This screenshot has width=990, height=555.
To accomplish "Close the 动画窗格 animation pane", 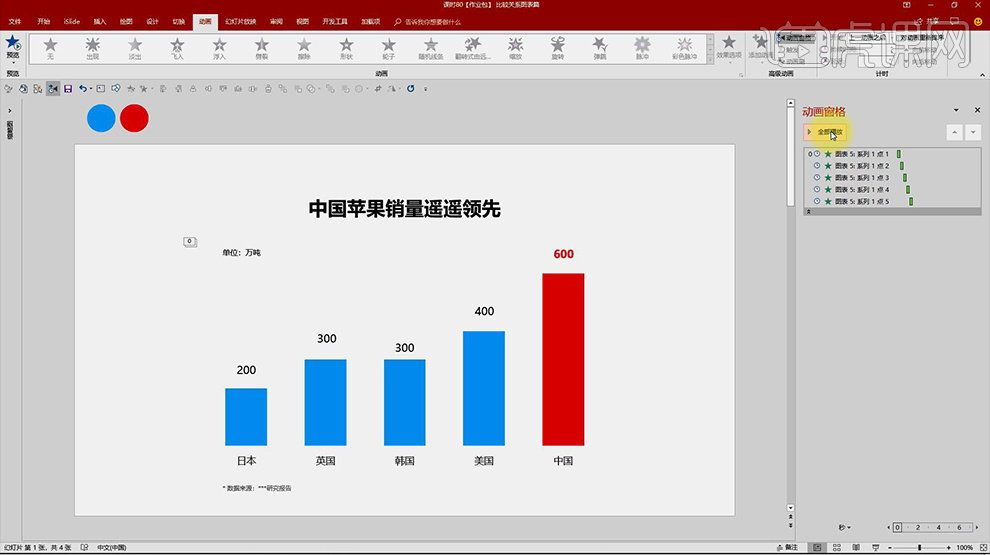I will tap(977, 110).
